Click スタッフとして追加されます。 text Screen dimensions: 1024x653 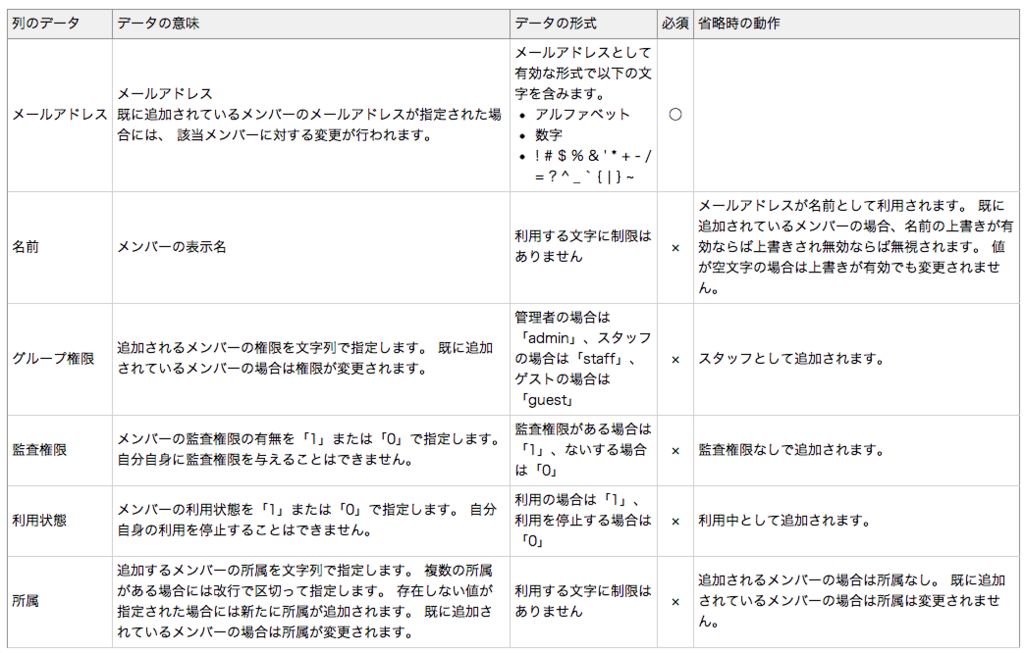(x=792, y=358)
